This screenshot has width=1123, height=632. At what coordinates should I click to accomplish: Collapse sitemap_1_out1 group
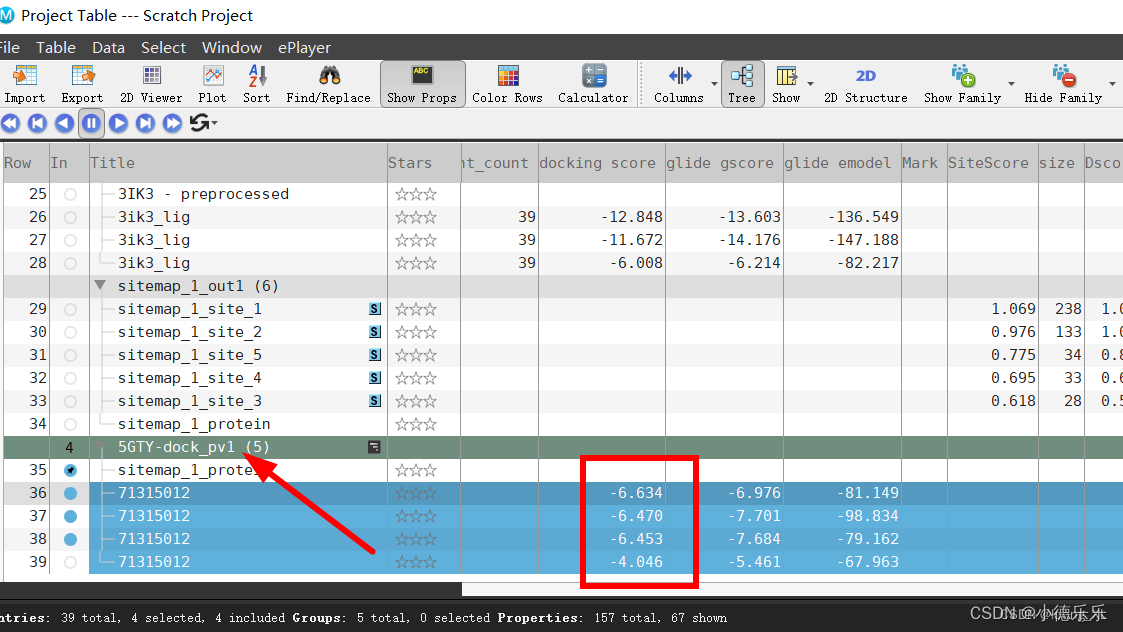(100, 285)
